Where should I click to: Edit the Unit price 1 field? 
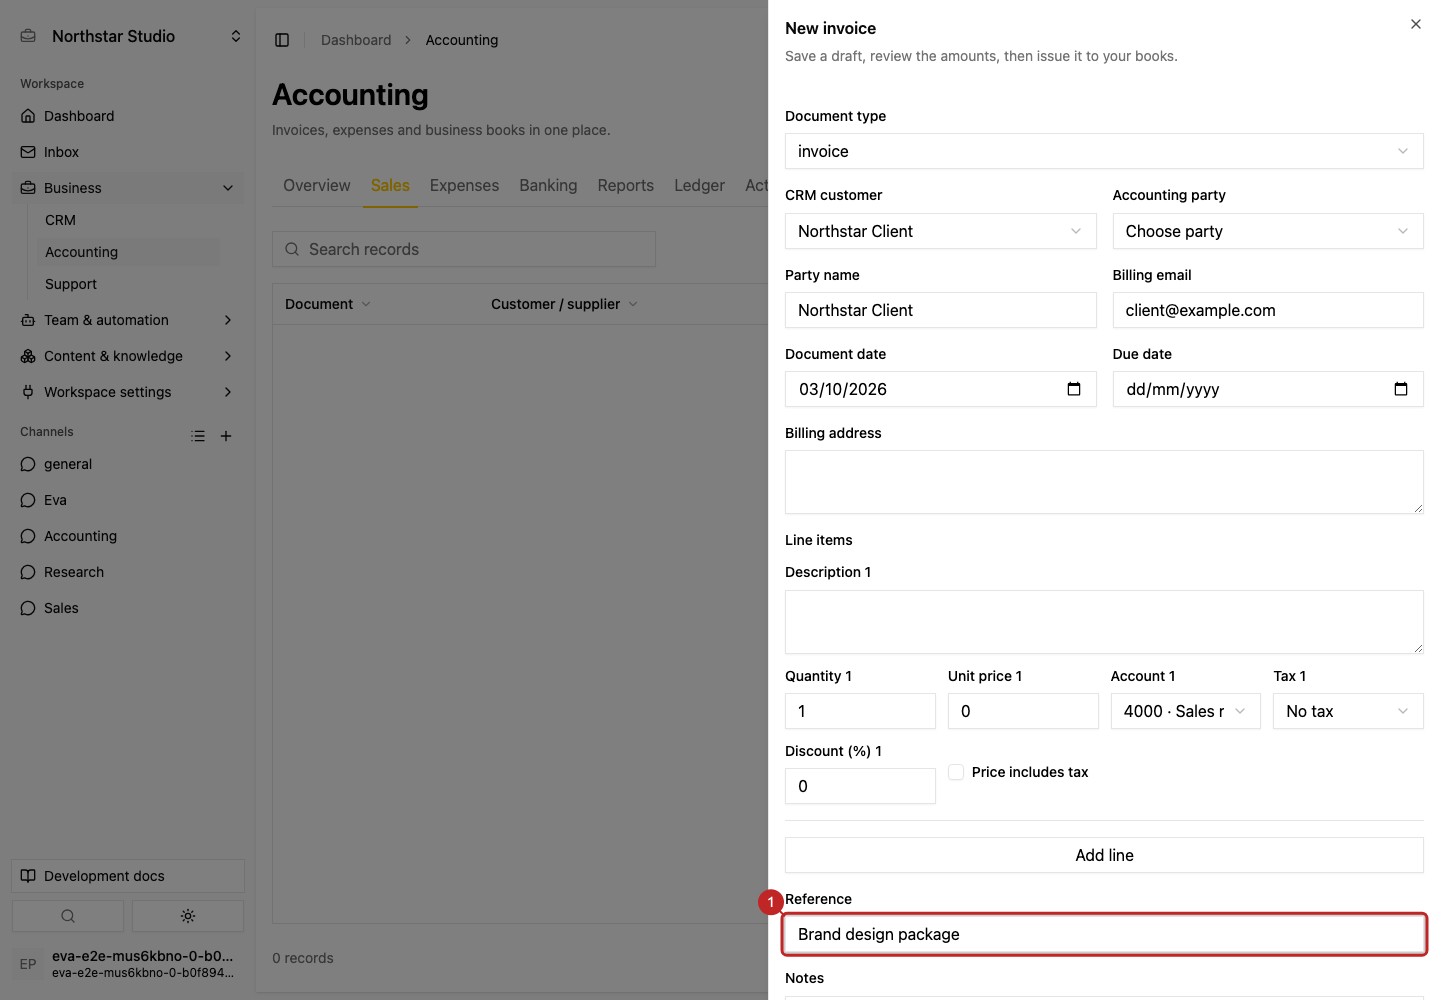(x=1023, y=711)
